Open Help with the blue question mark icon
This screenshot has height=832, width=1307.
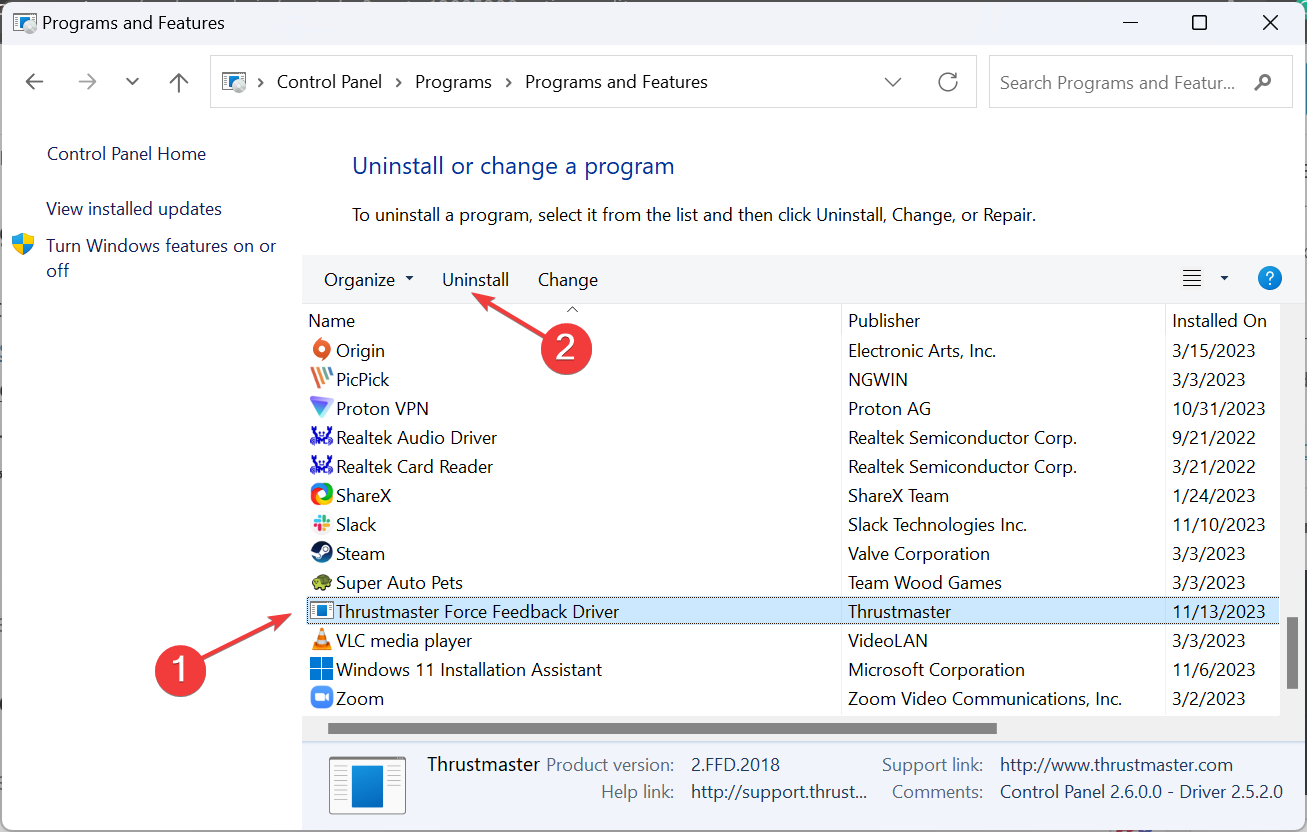[x=1269, y=279]
